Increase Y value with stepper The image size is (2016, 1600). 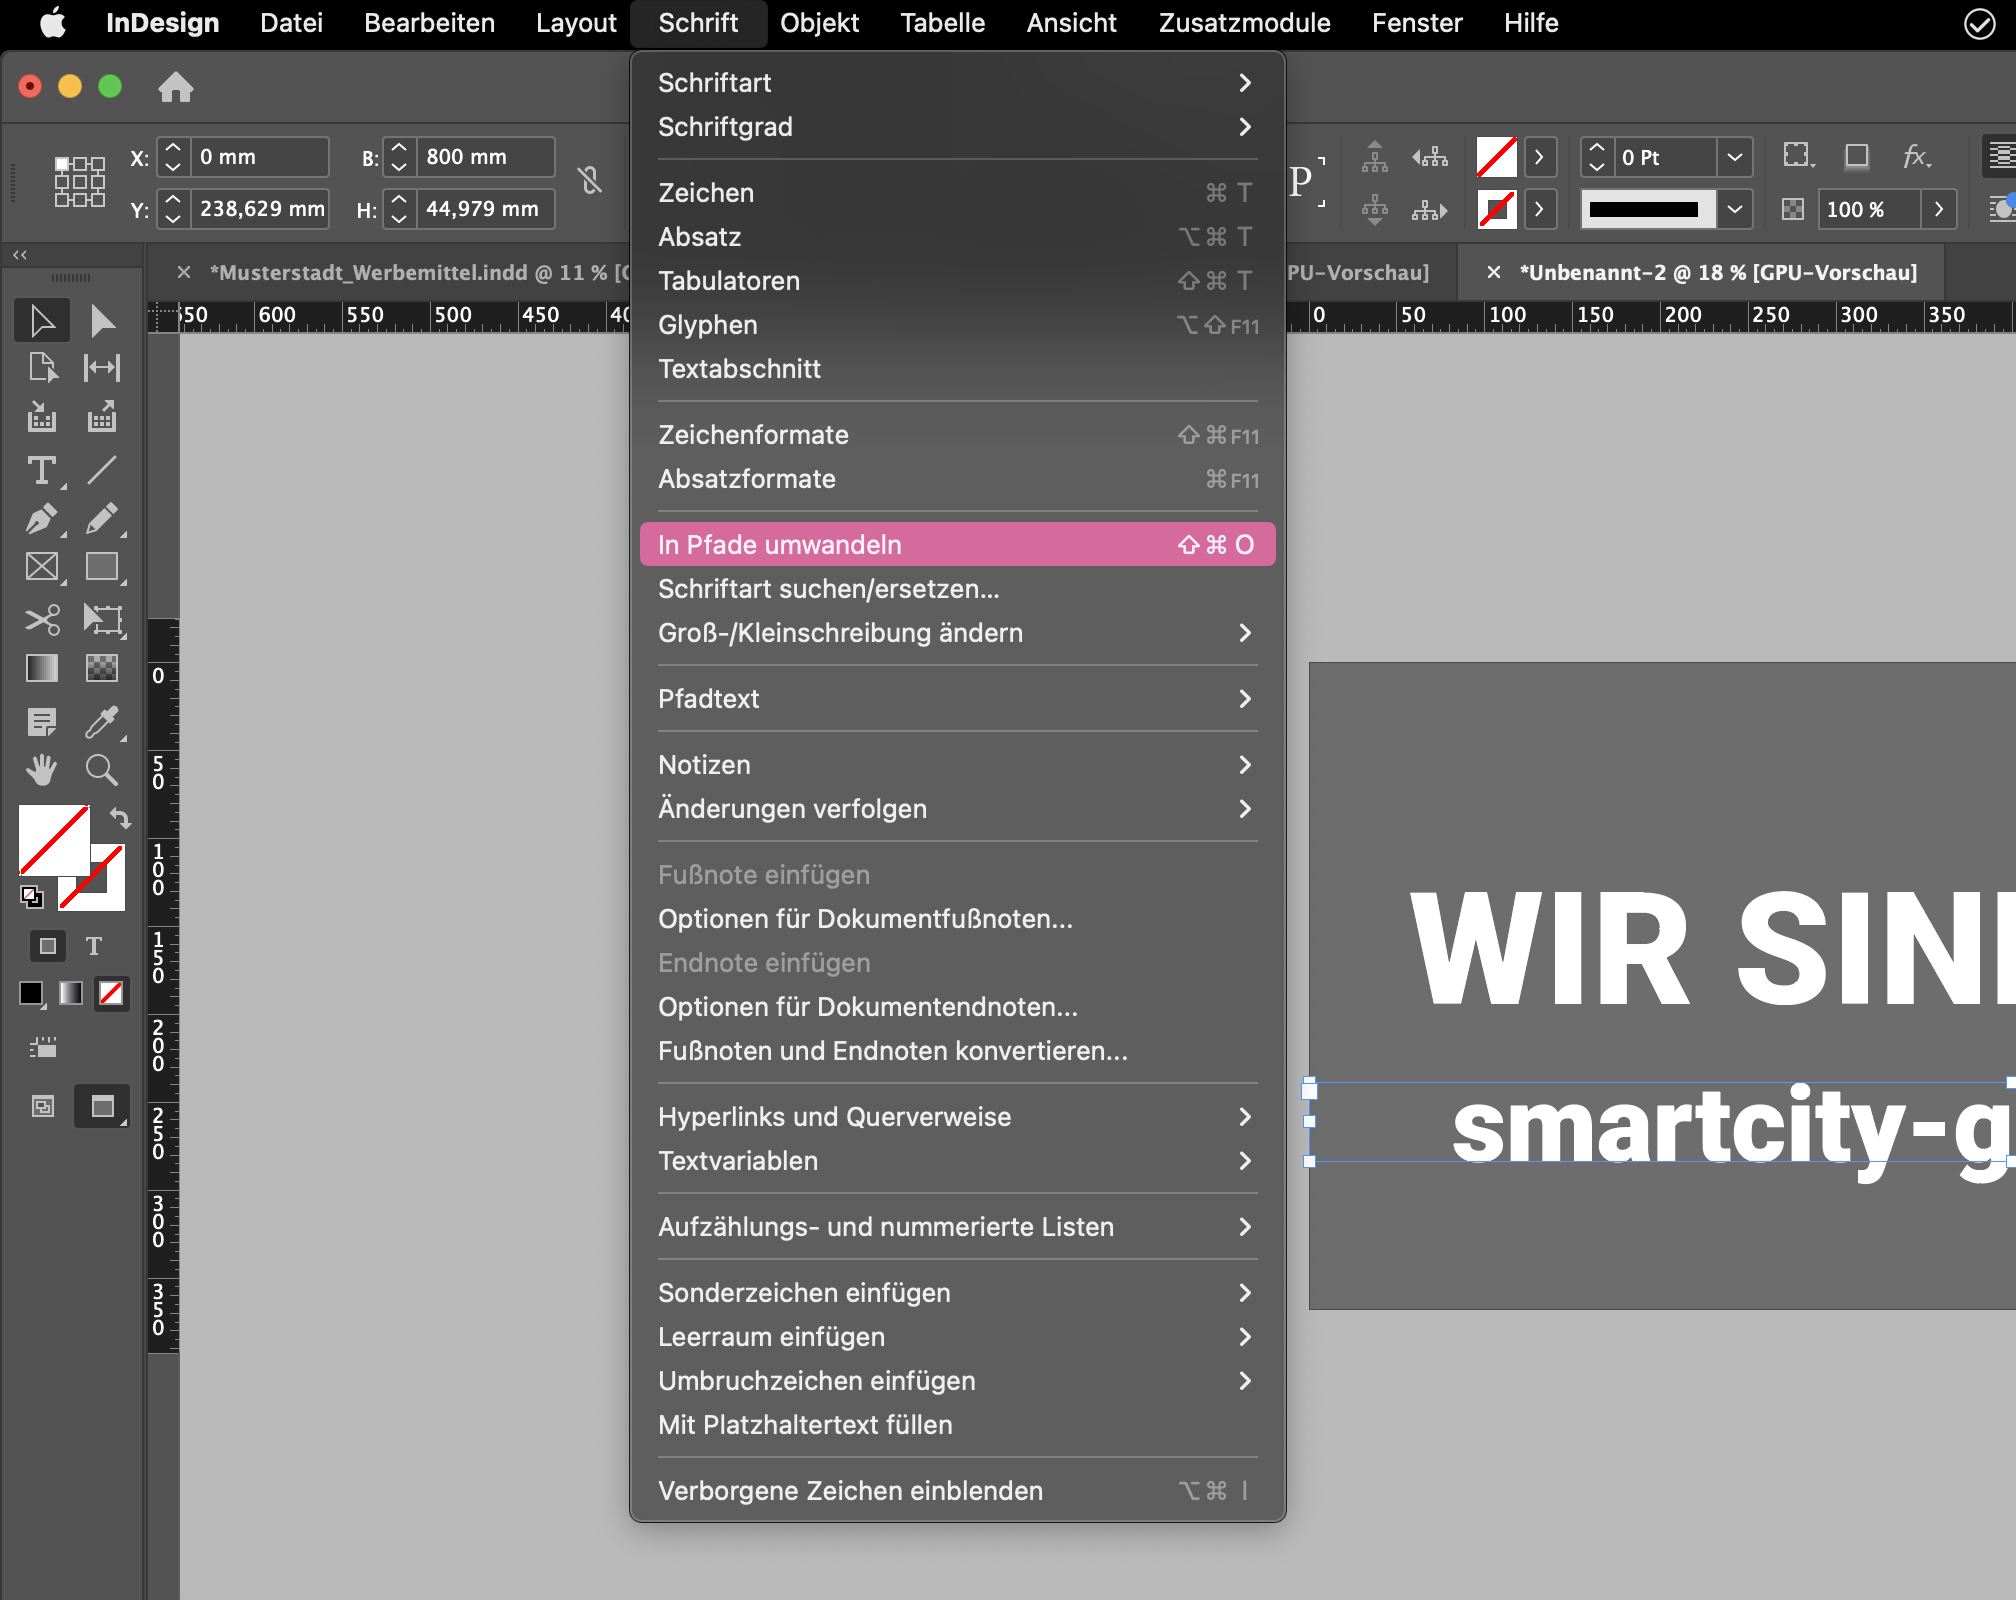[x=173, y=199]
